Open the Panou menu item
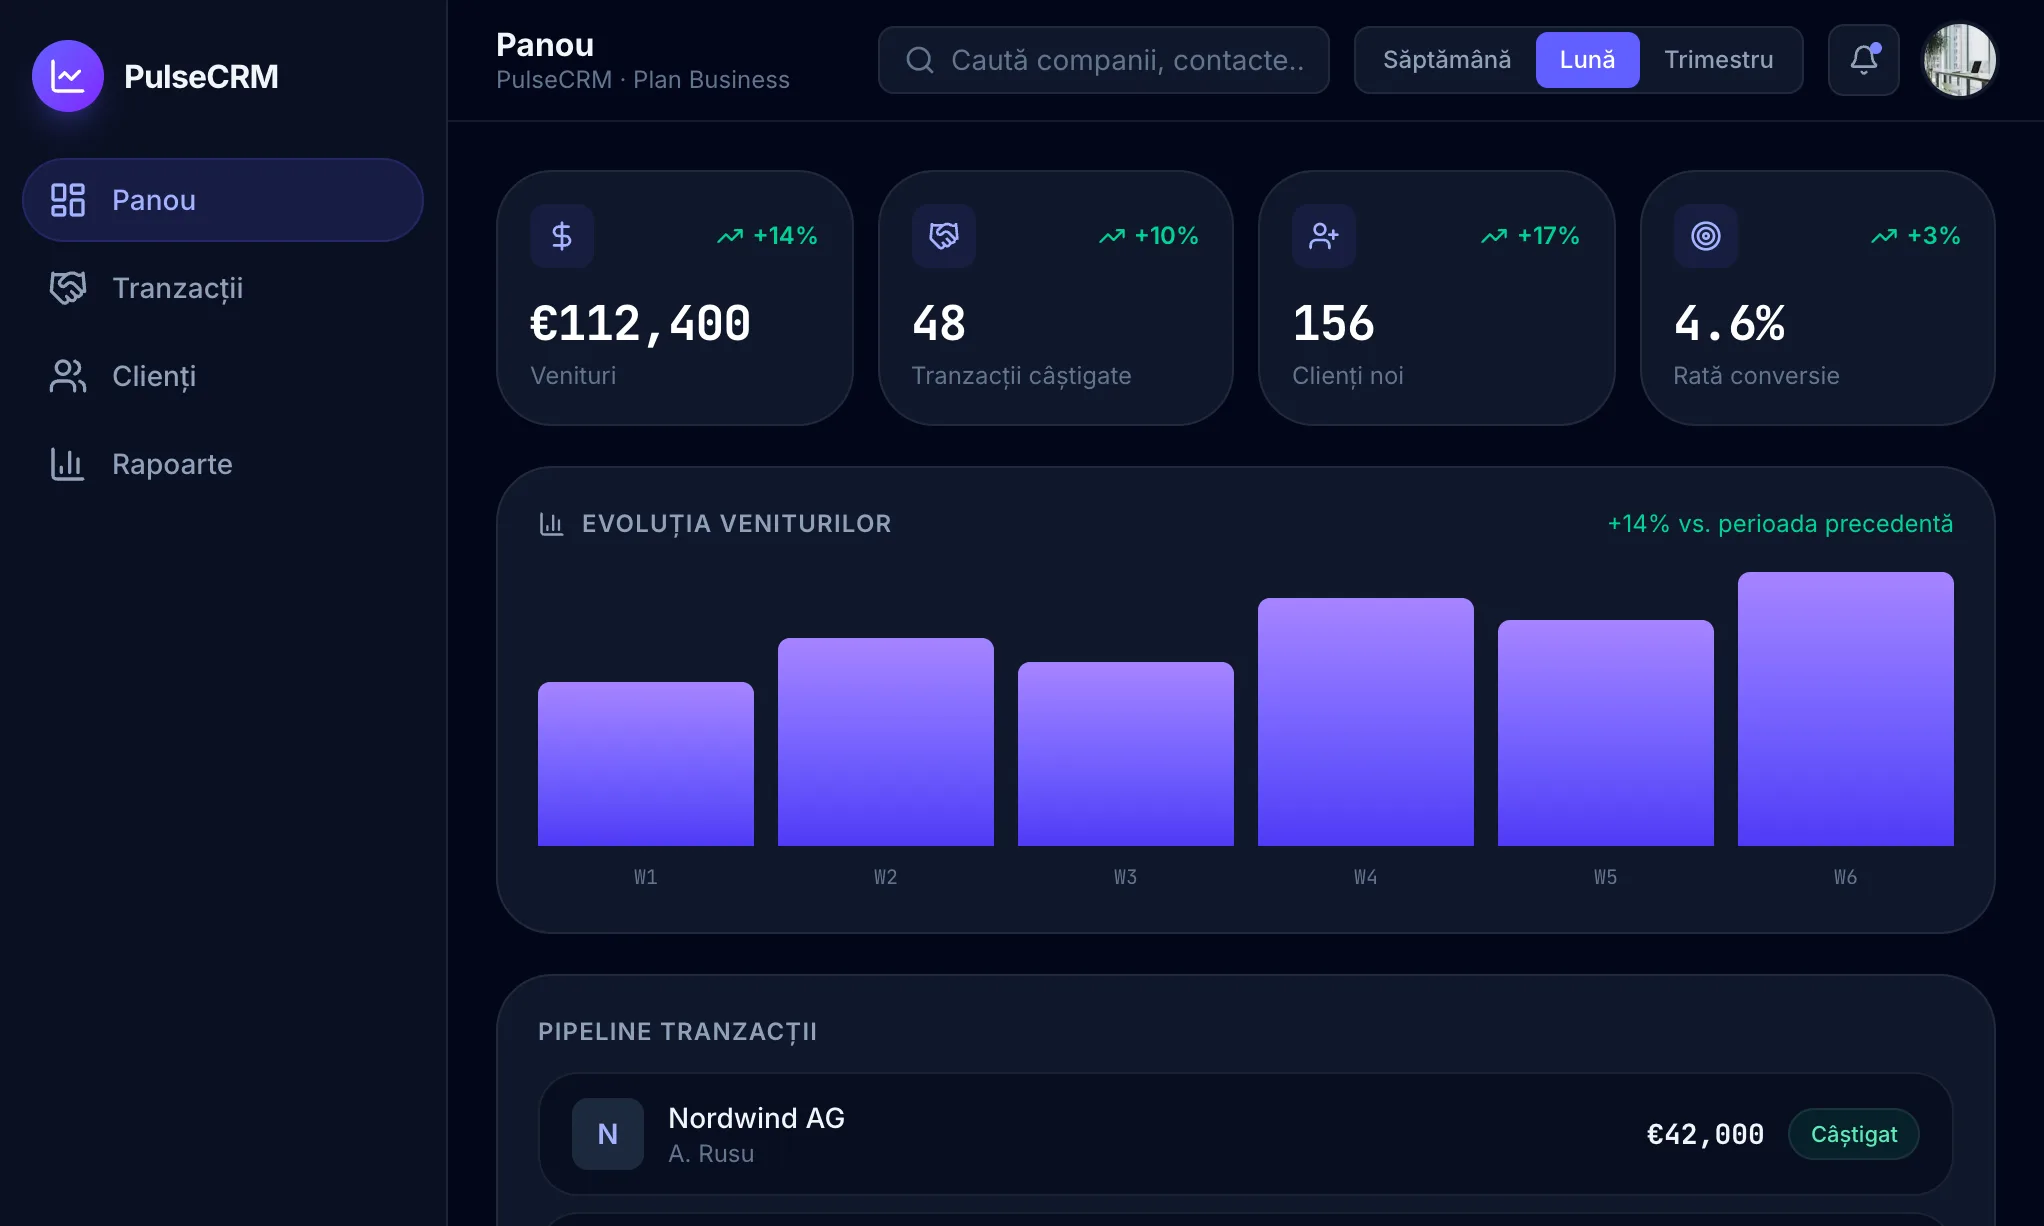 coord(223,200)
